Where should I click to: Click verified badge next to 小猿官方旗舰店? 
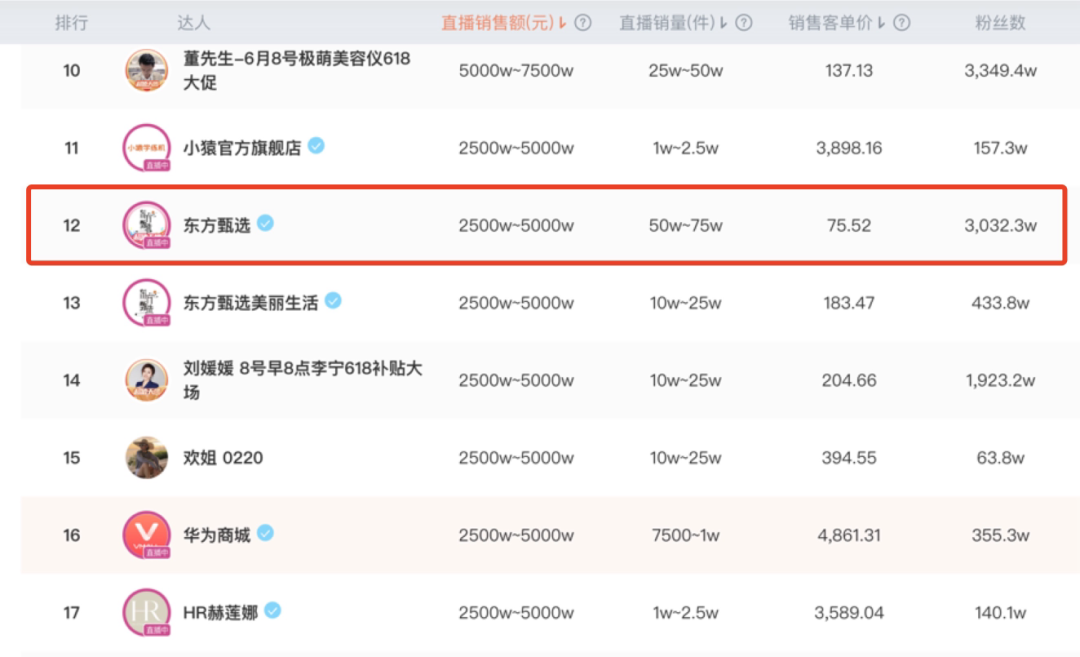point(316,146)
